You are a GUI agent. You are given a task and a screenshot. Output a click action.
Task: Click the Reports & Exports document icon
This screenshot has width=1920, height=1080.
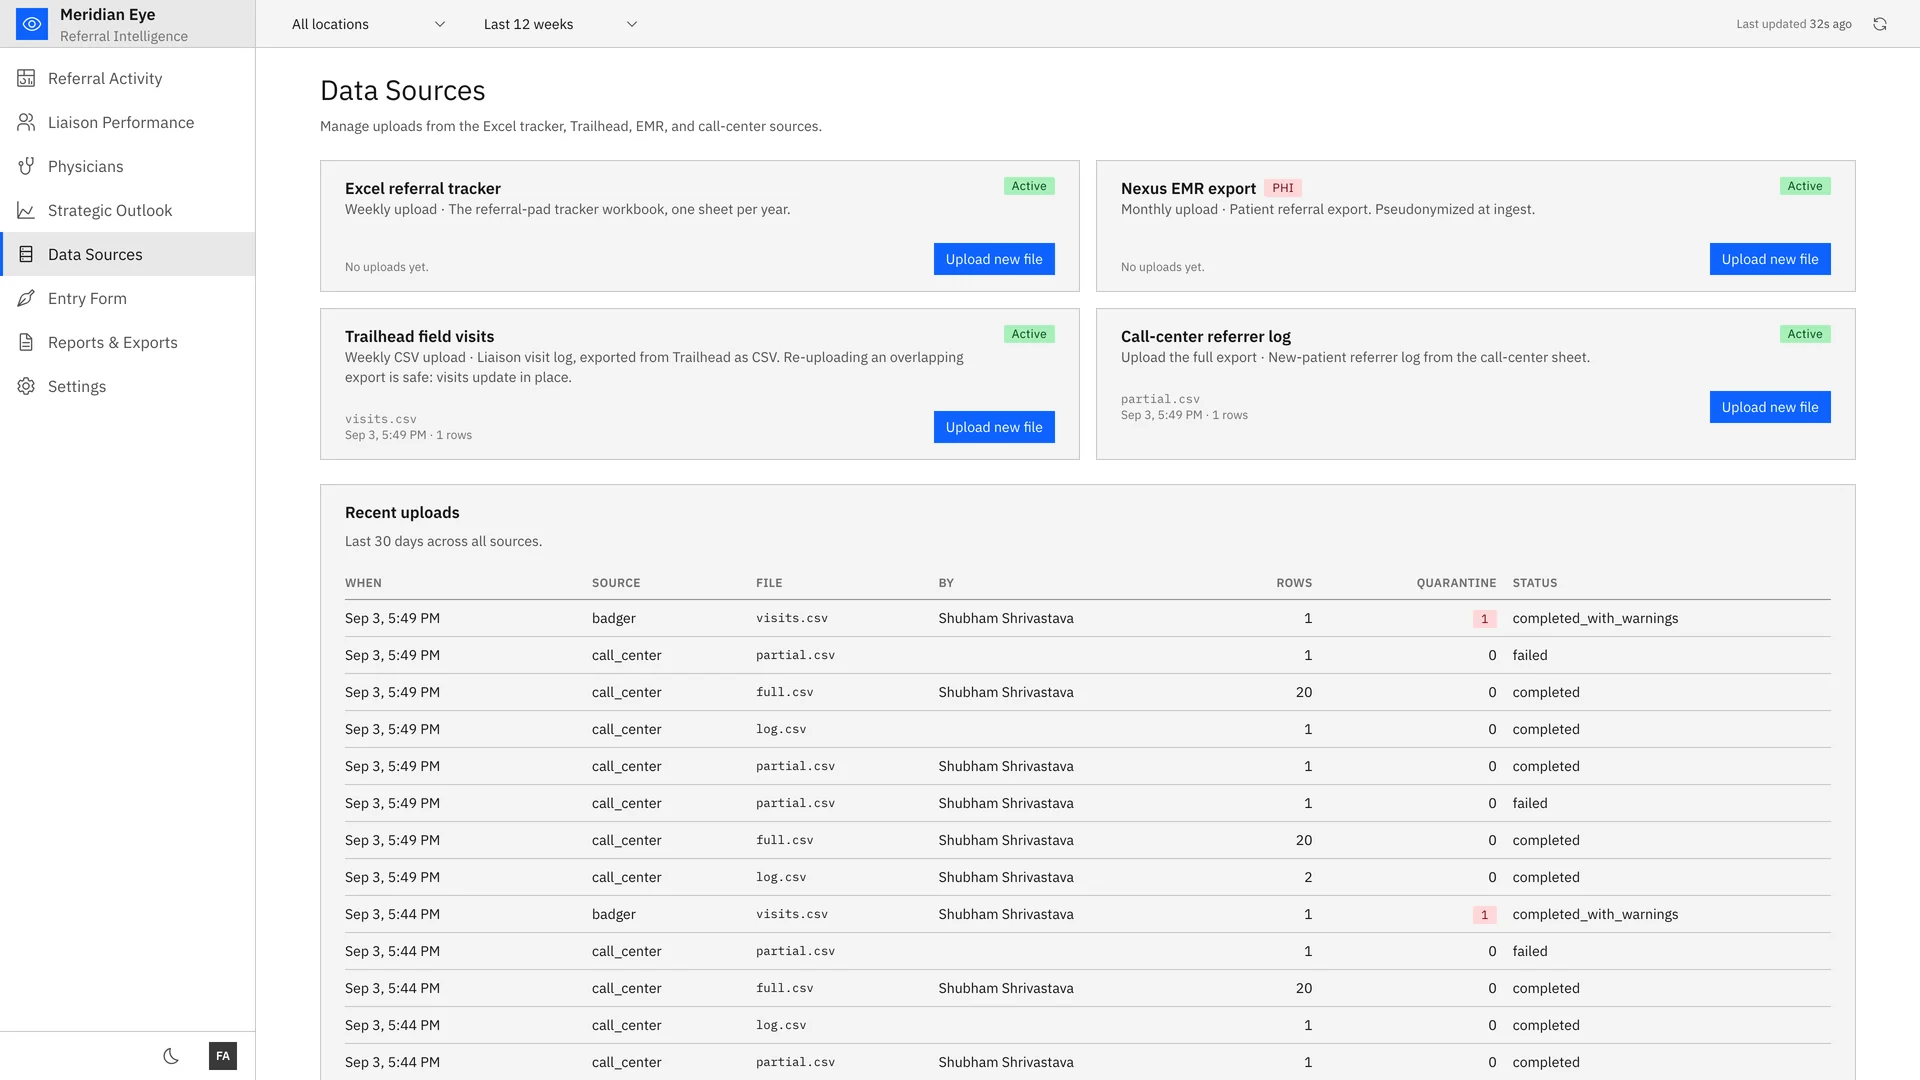click(26, 342)
